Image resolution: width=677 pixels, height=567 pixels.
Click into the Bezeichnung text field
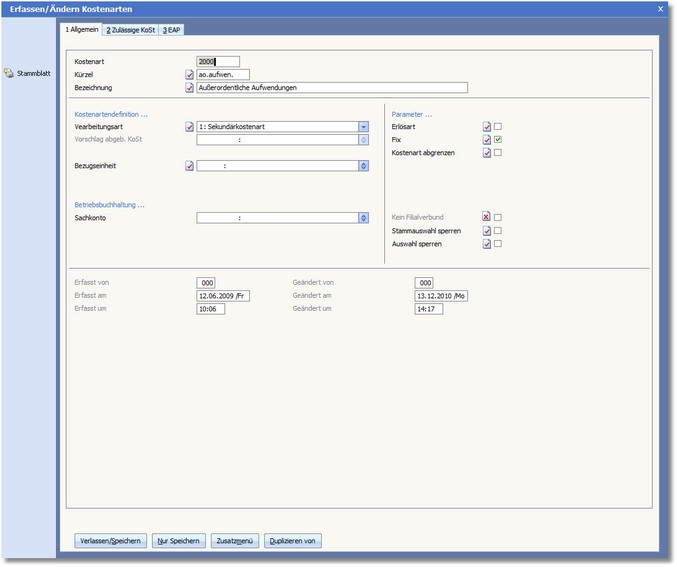point(331,87)
